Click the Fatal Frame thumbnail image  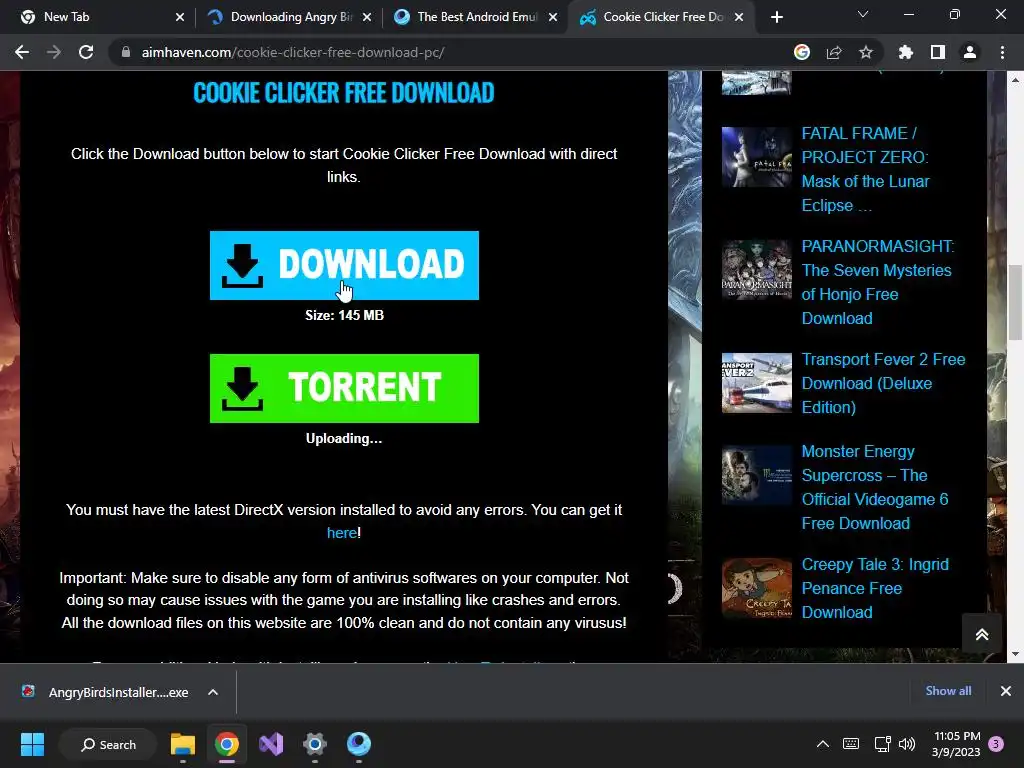pyautogui.click(x=756, y=157)
